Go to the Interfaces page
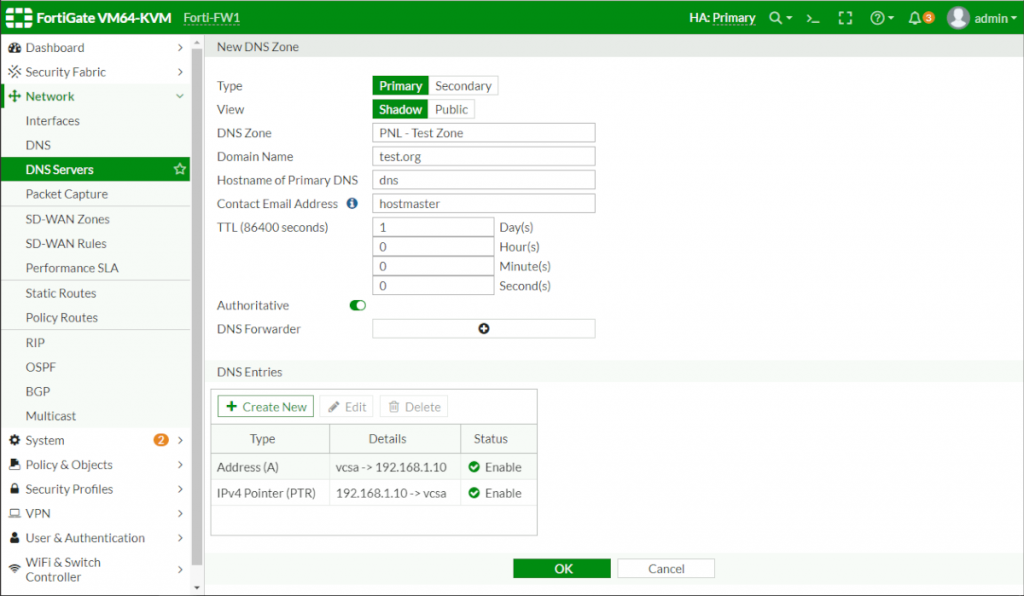The height and width of the screenshot is (596, 1024). (53, 121)
